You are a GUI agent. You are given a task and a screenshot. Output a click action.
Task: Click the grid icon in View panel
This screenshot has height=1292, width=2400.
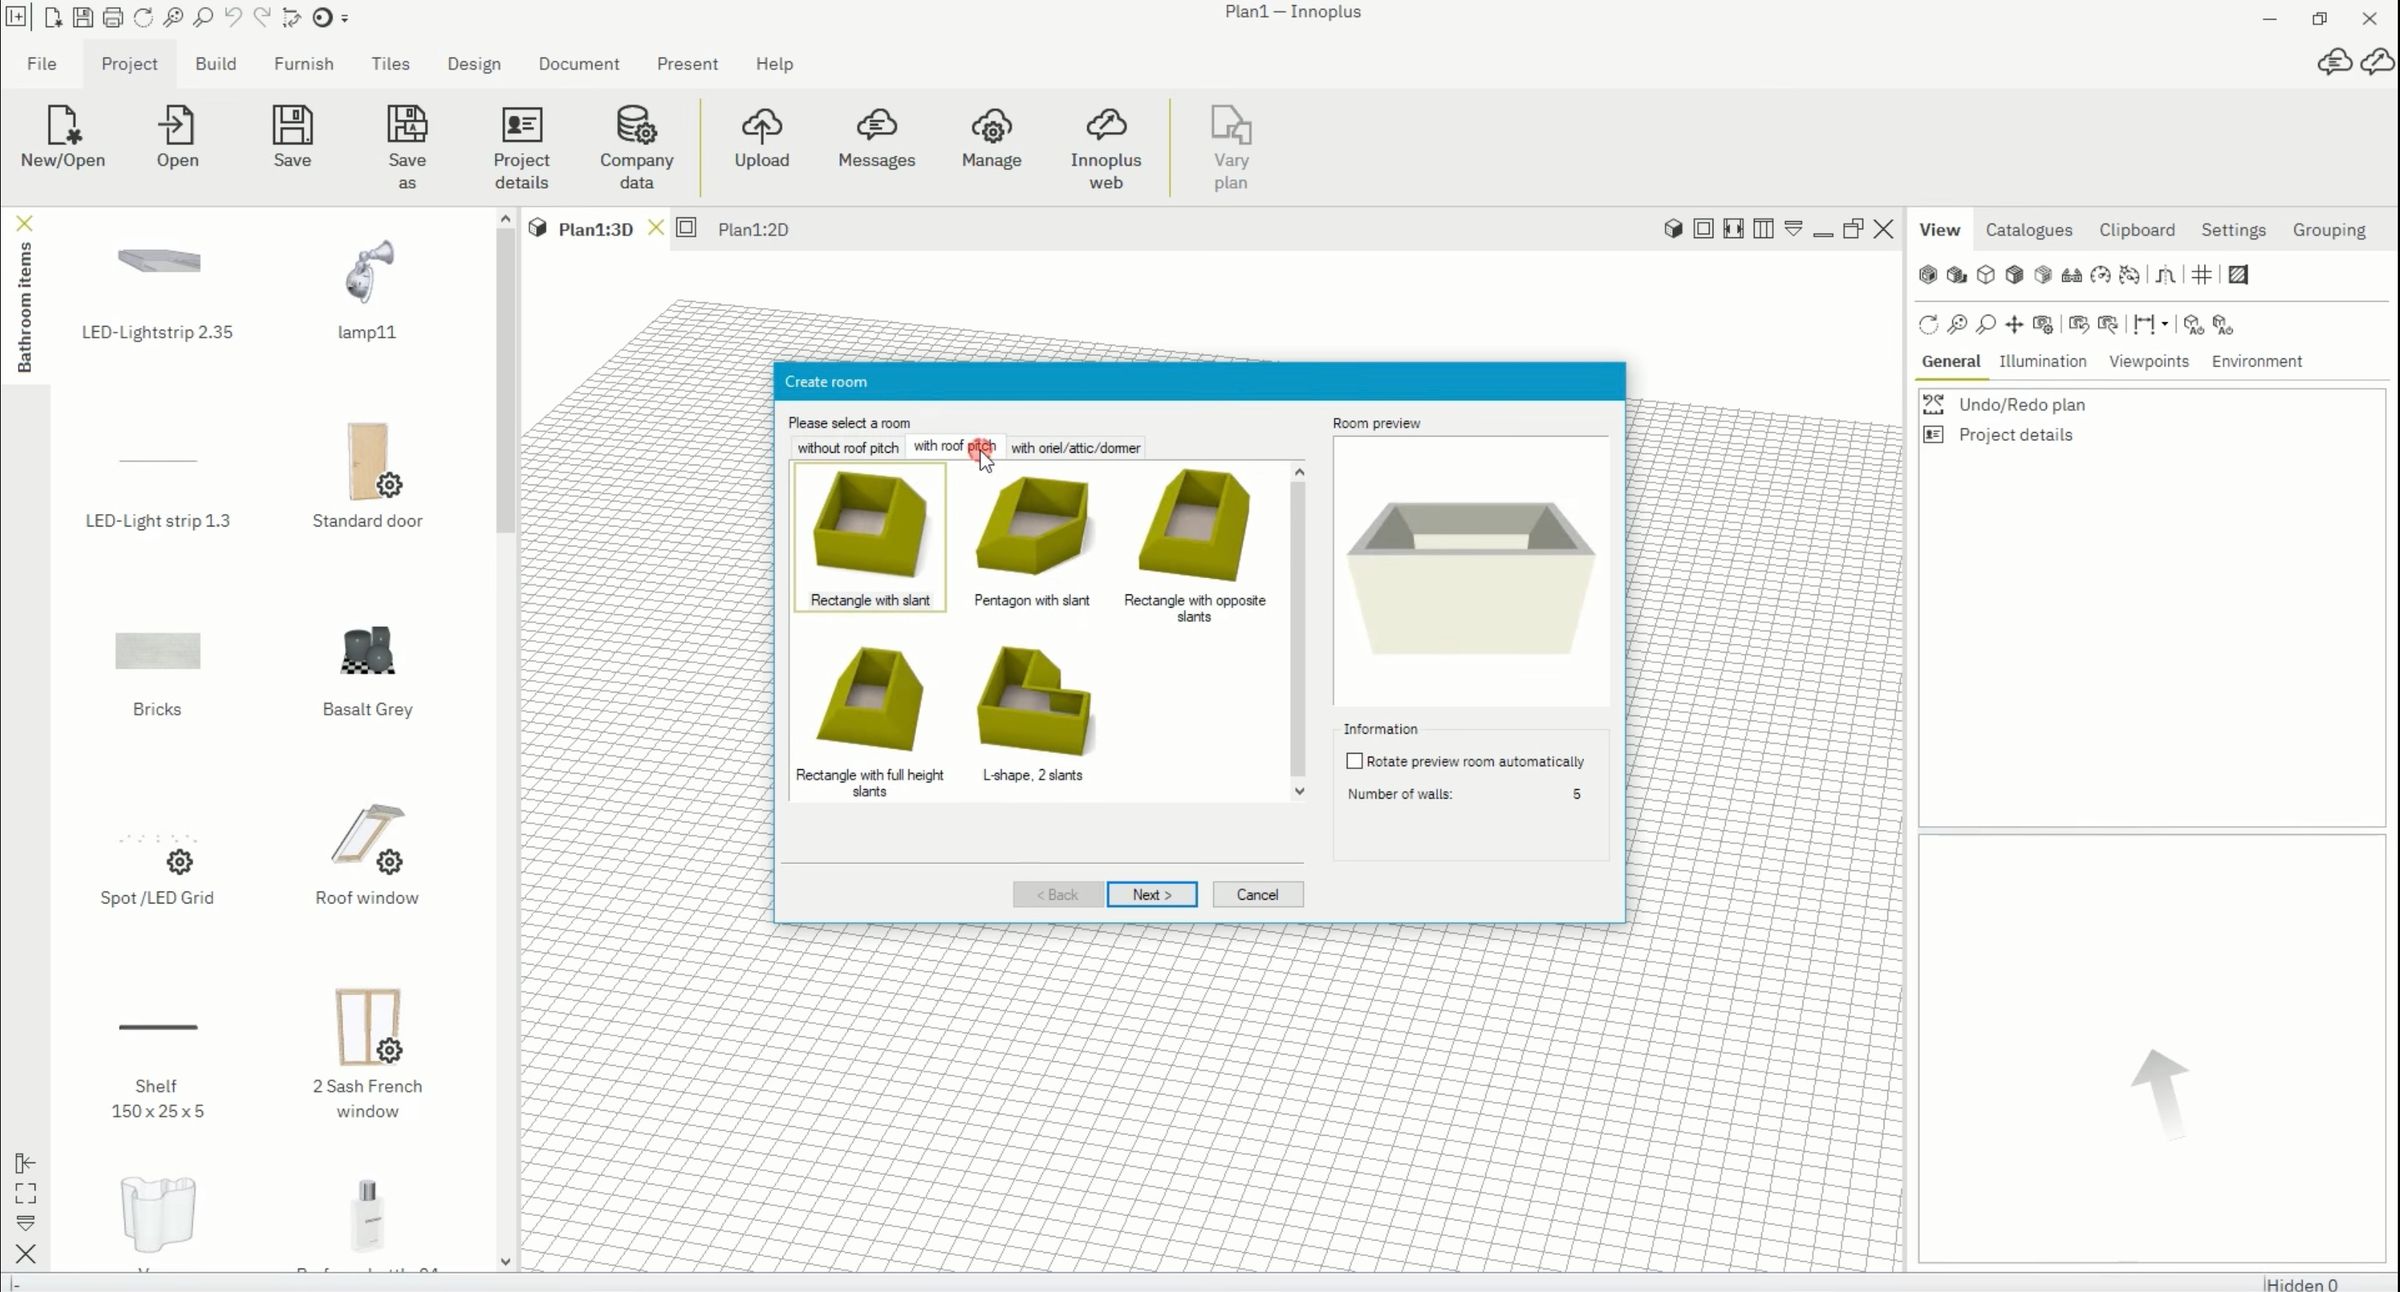pos(2201,275)
